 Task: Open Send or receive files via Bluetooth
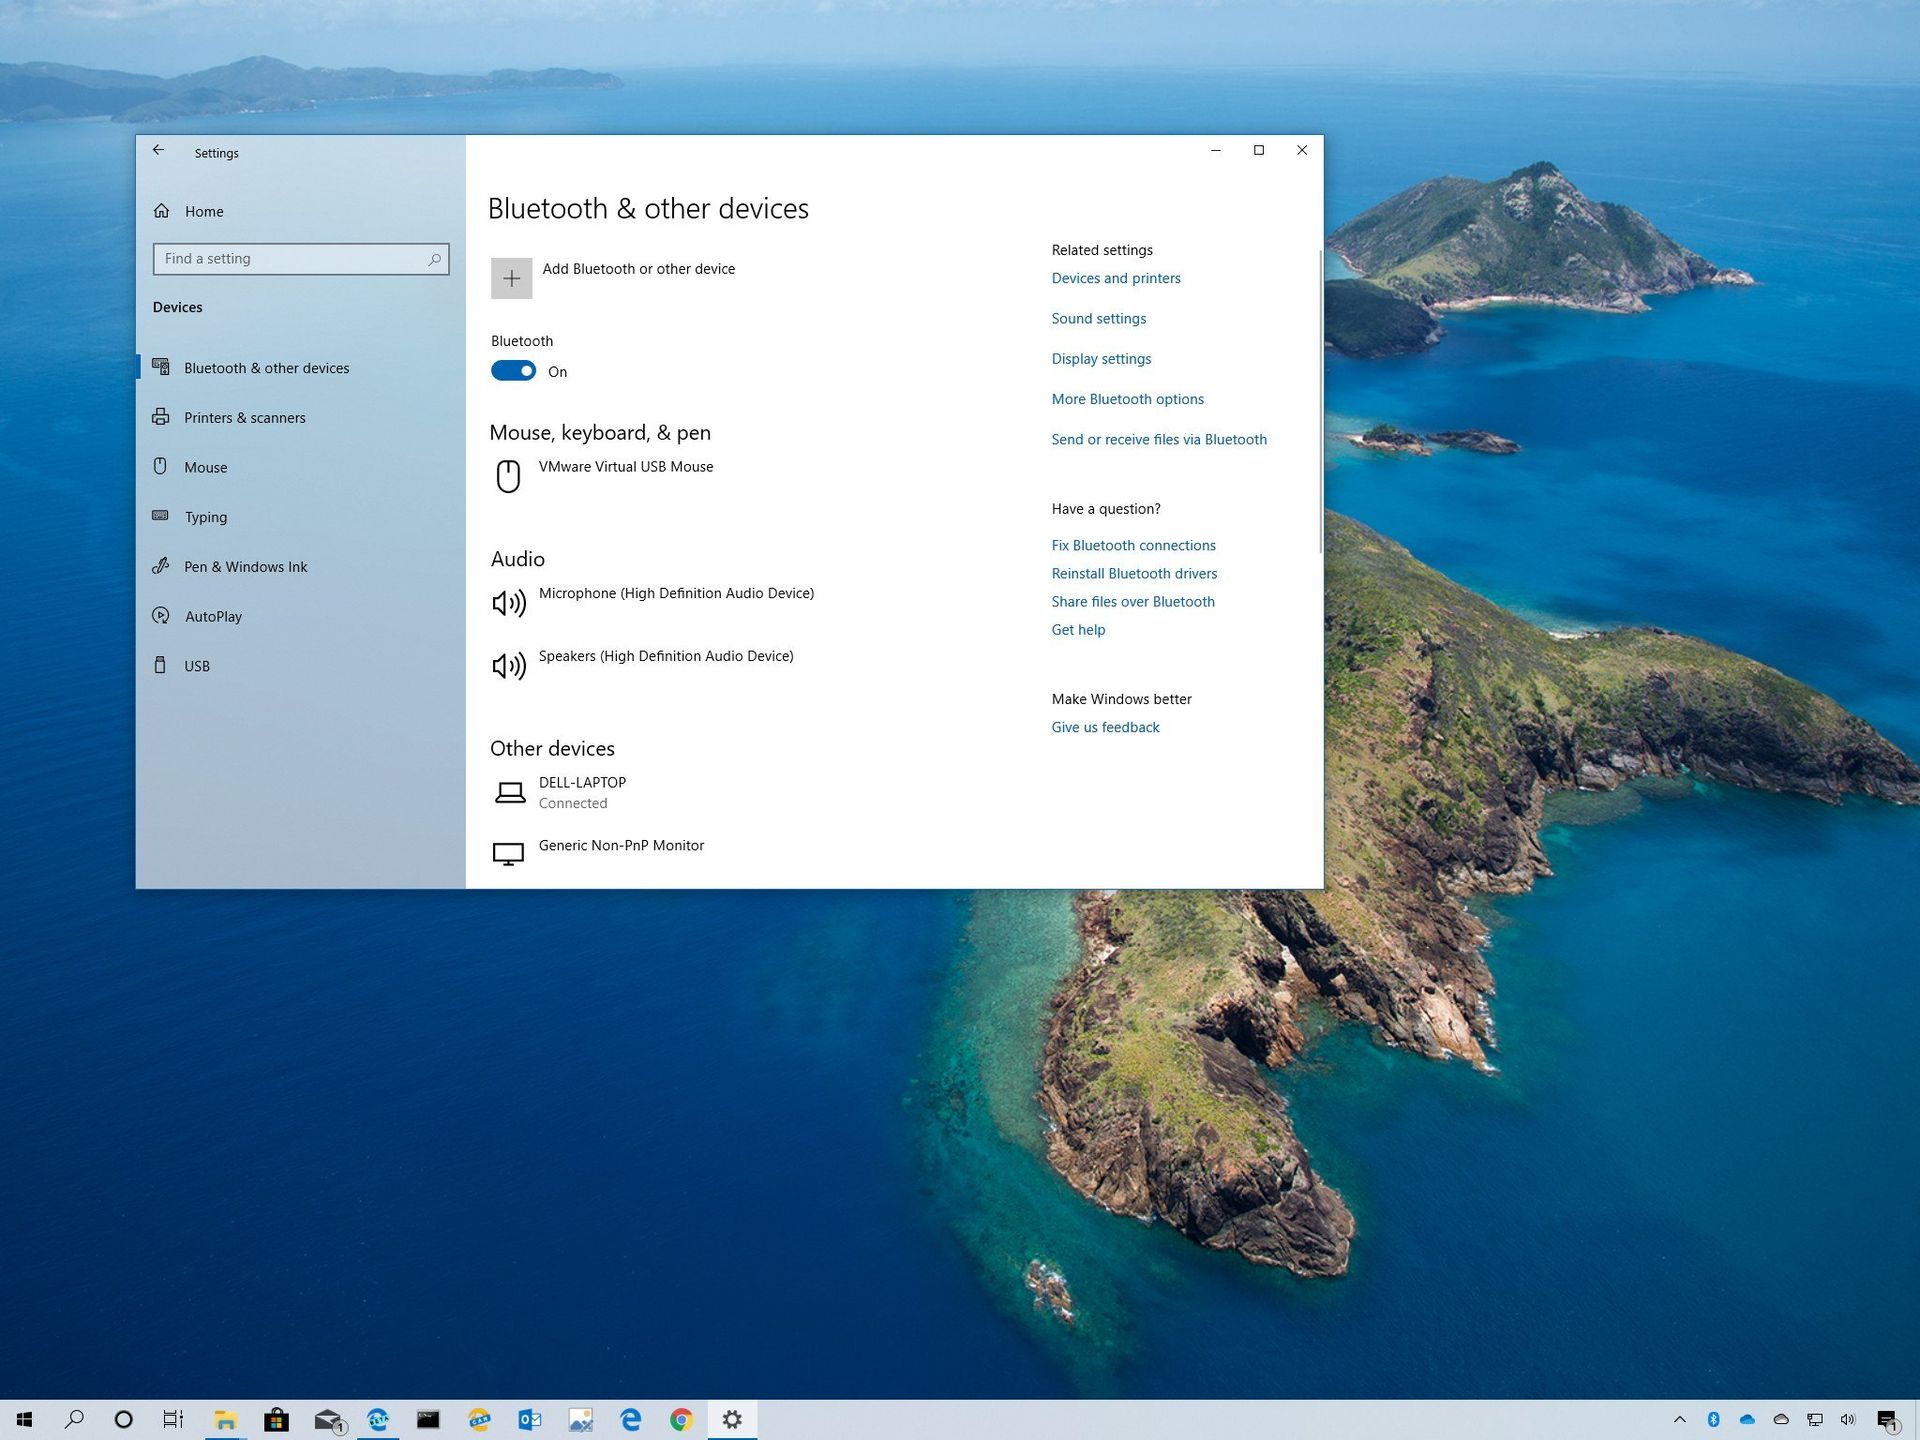[1160, 439]
